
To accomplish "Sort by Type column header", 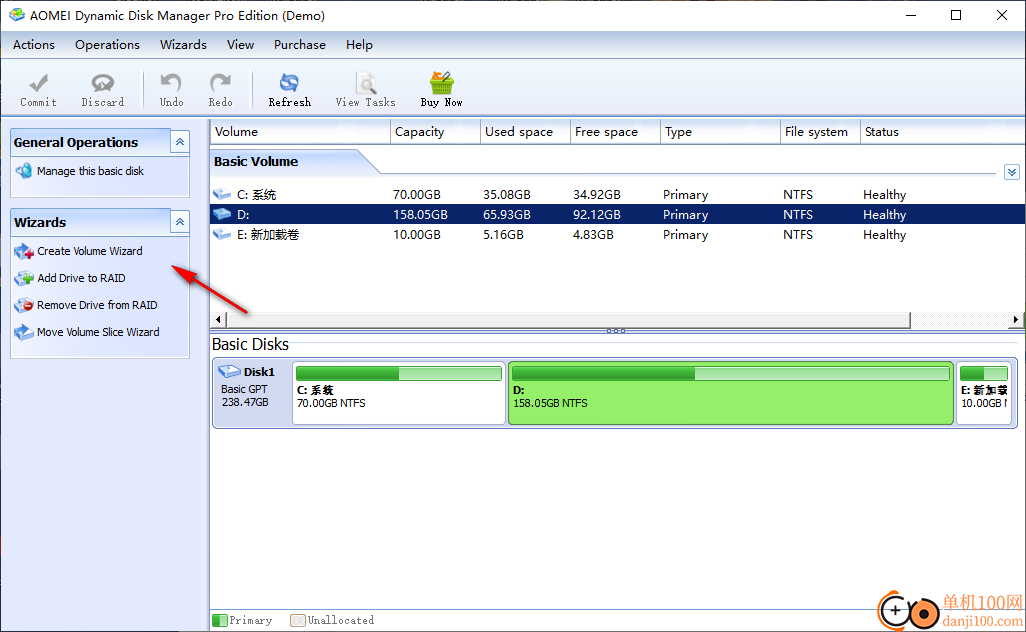I will (720, 132).
